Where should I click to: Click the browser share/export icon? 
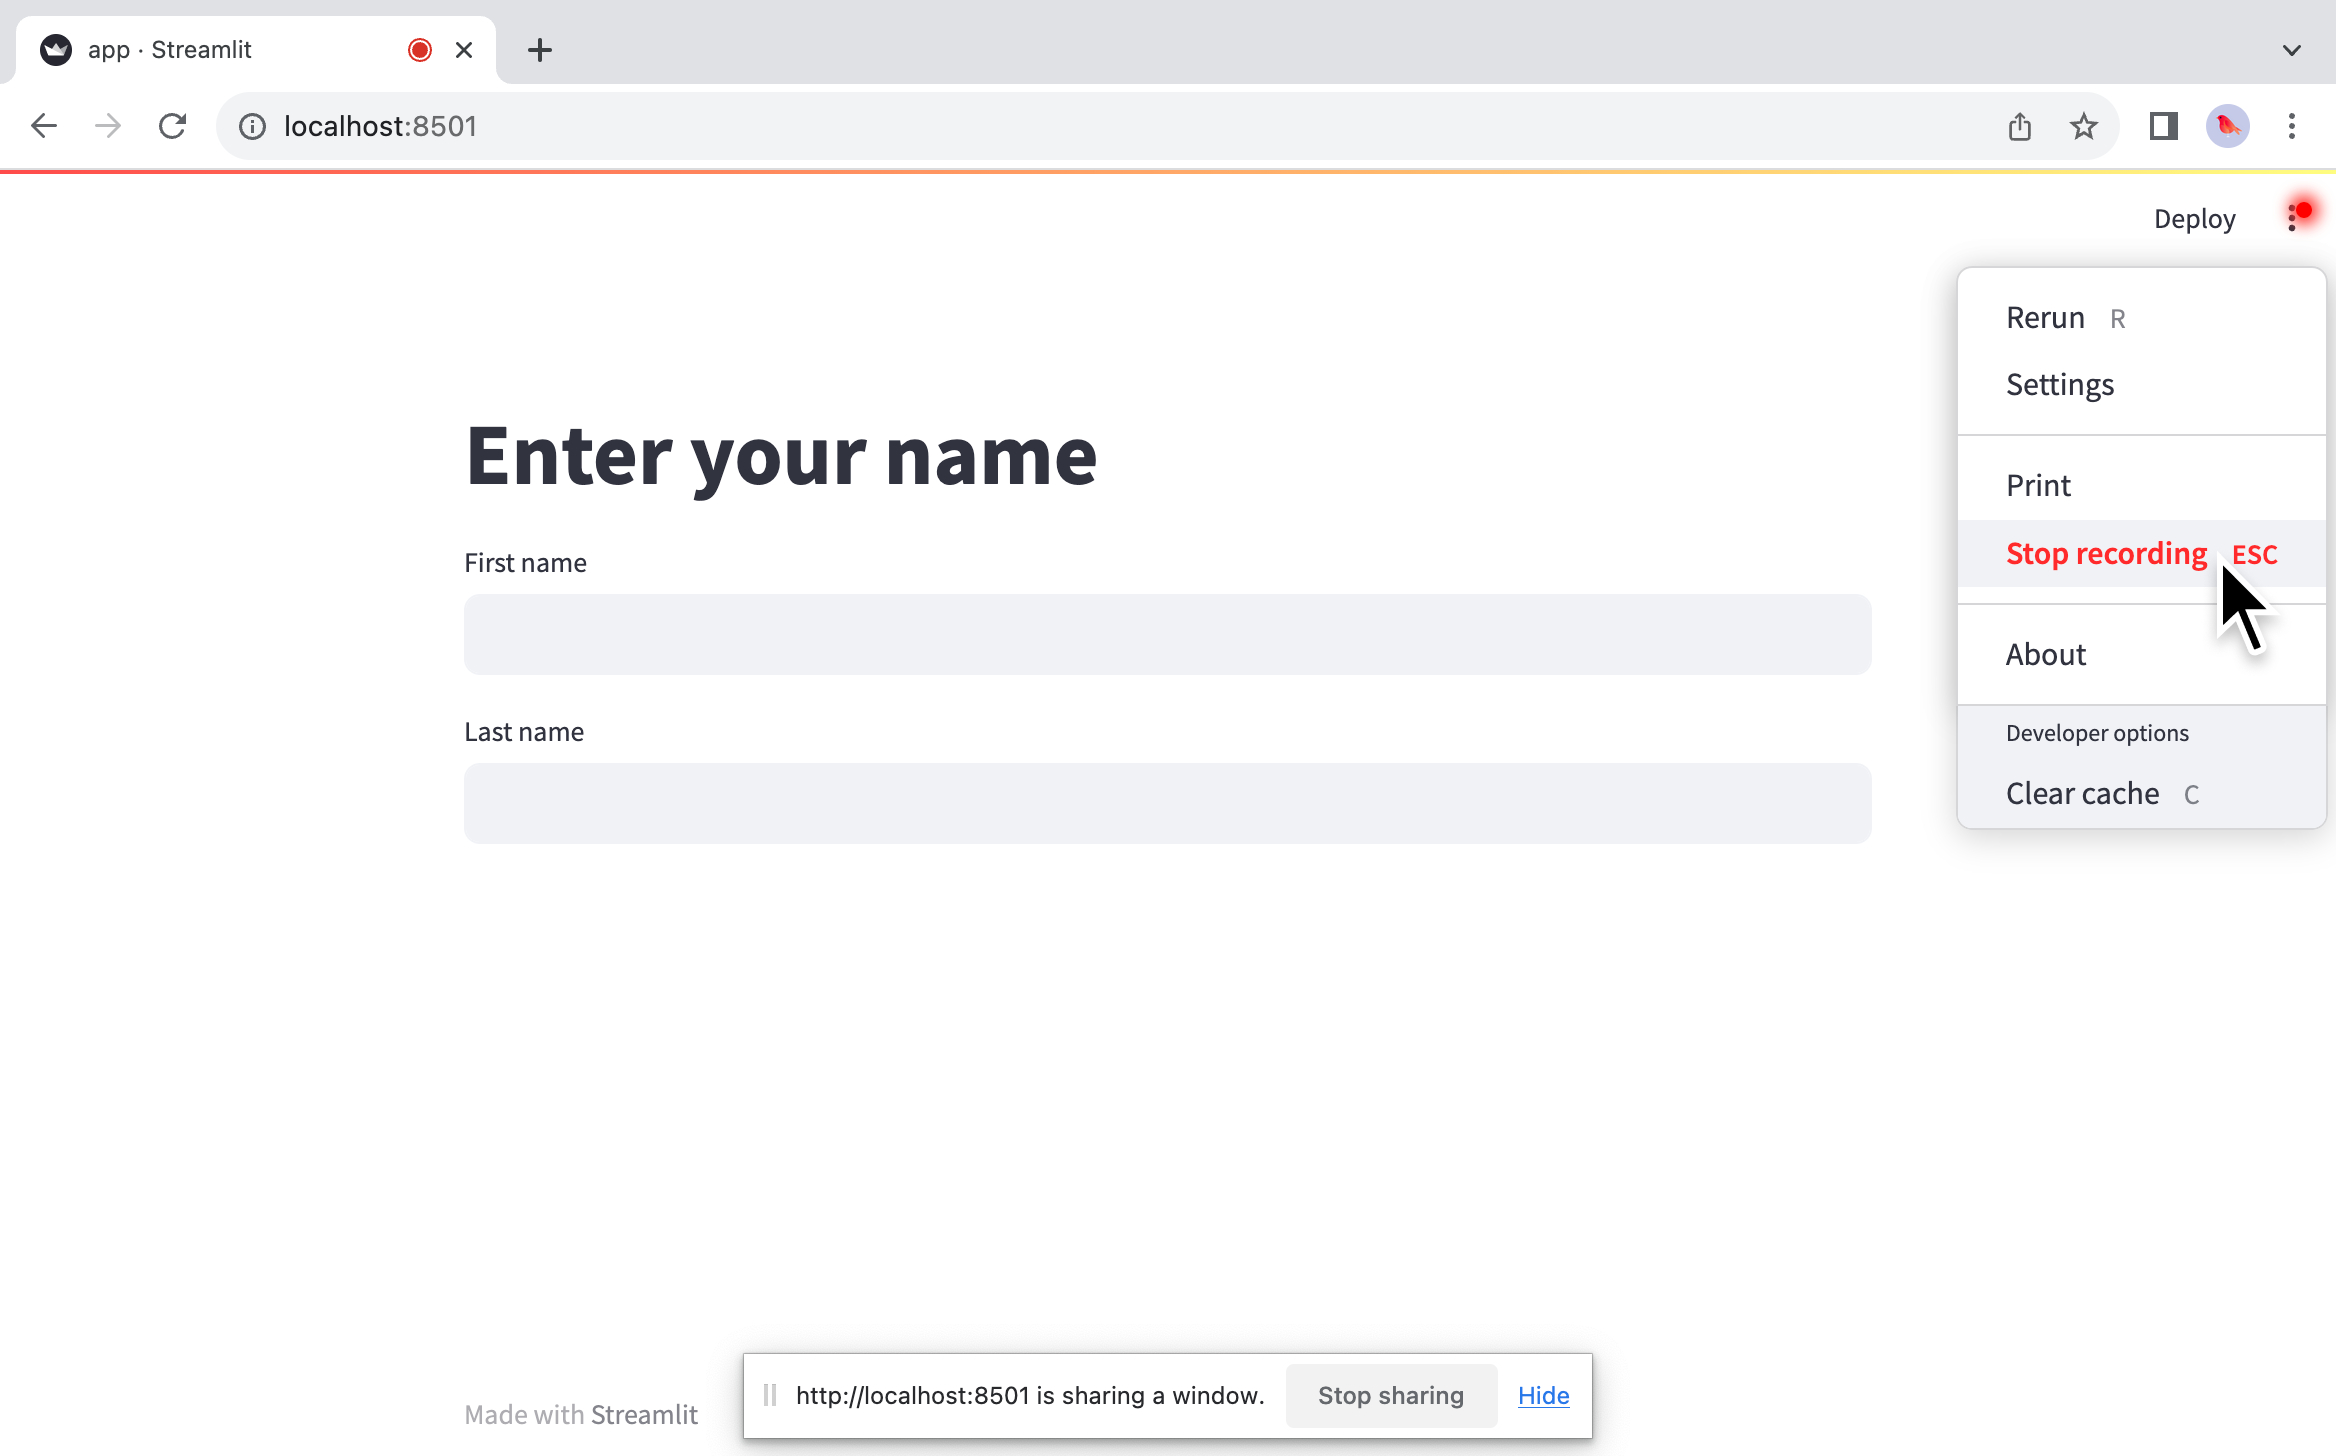pyautogui.click(x=2019, y=126)
